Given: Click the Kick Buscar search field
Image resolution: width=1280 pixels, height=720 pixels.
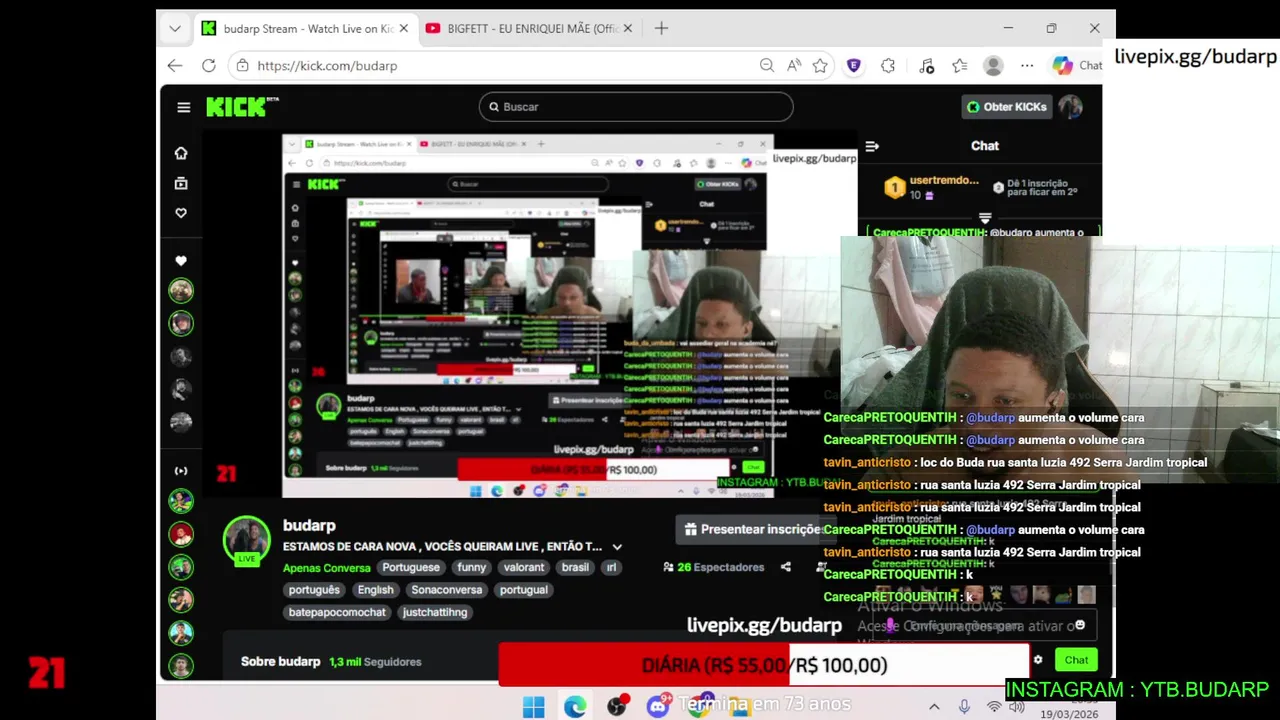Looking at the screenshot, I should (636, 107).
